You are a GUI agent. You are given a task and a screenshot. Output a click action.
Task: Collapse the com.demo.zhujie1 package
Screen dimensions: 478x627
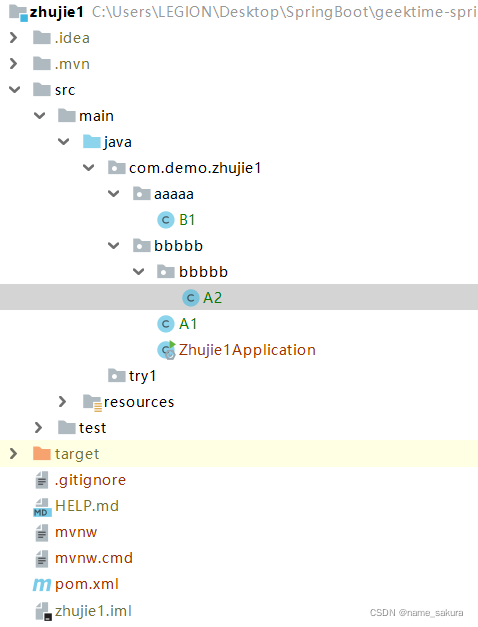coord(88,168)
